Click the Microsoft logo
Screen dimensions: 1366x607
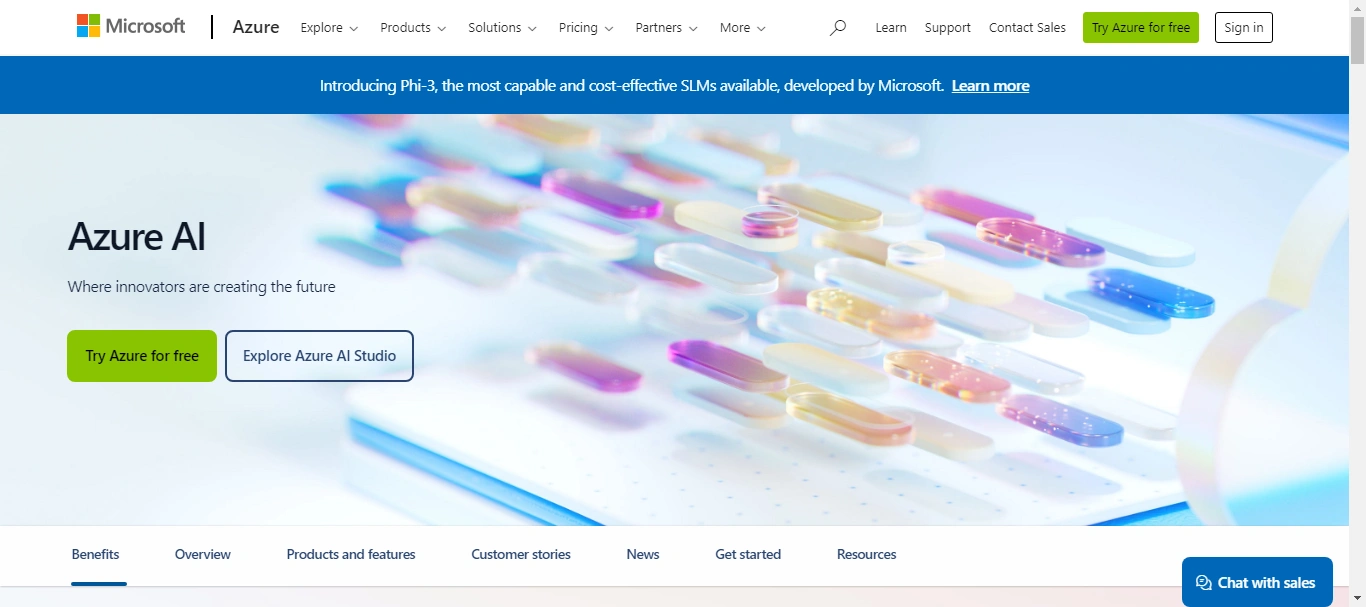coord(131,27)
